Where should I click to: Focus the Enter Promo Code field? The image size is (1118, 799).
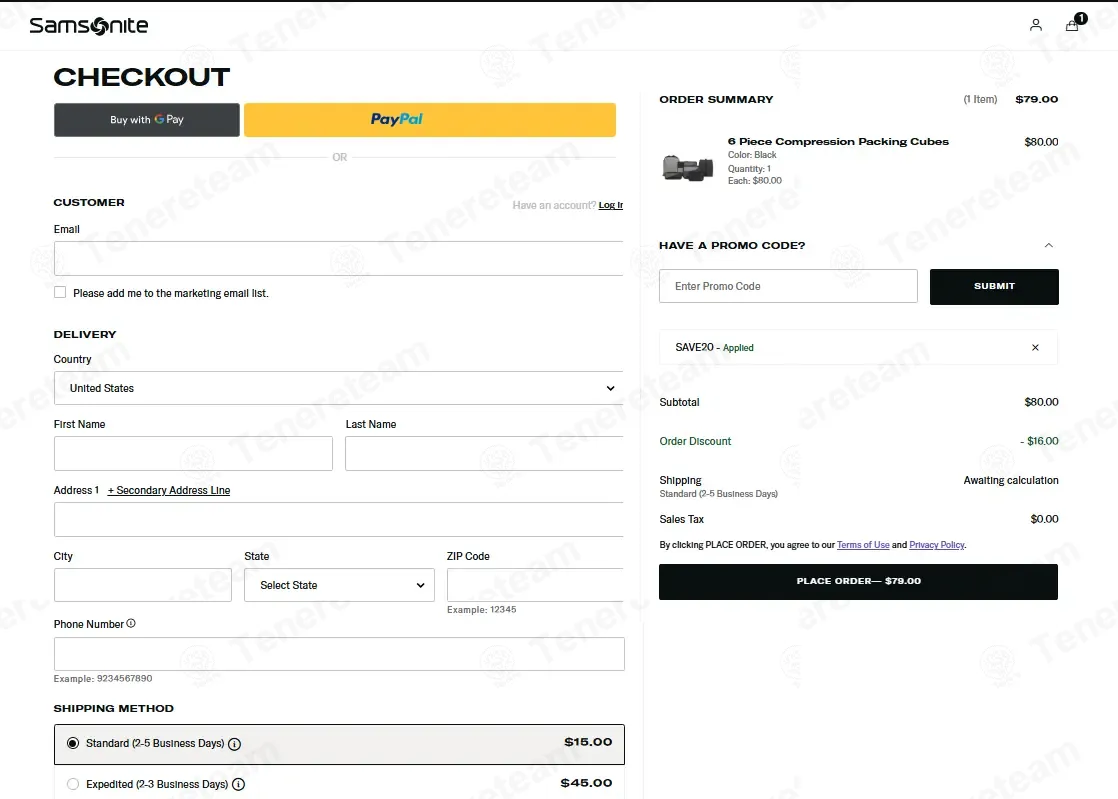[x=788, y=286]
